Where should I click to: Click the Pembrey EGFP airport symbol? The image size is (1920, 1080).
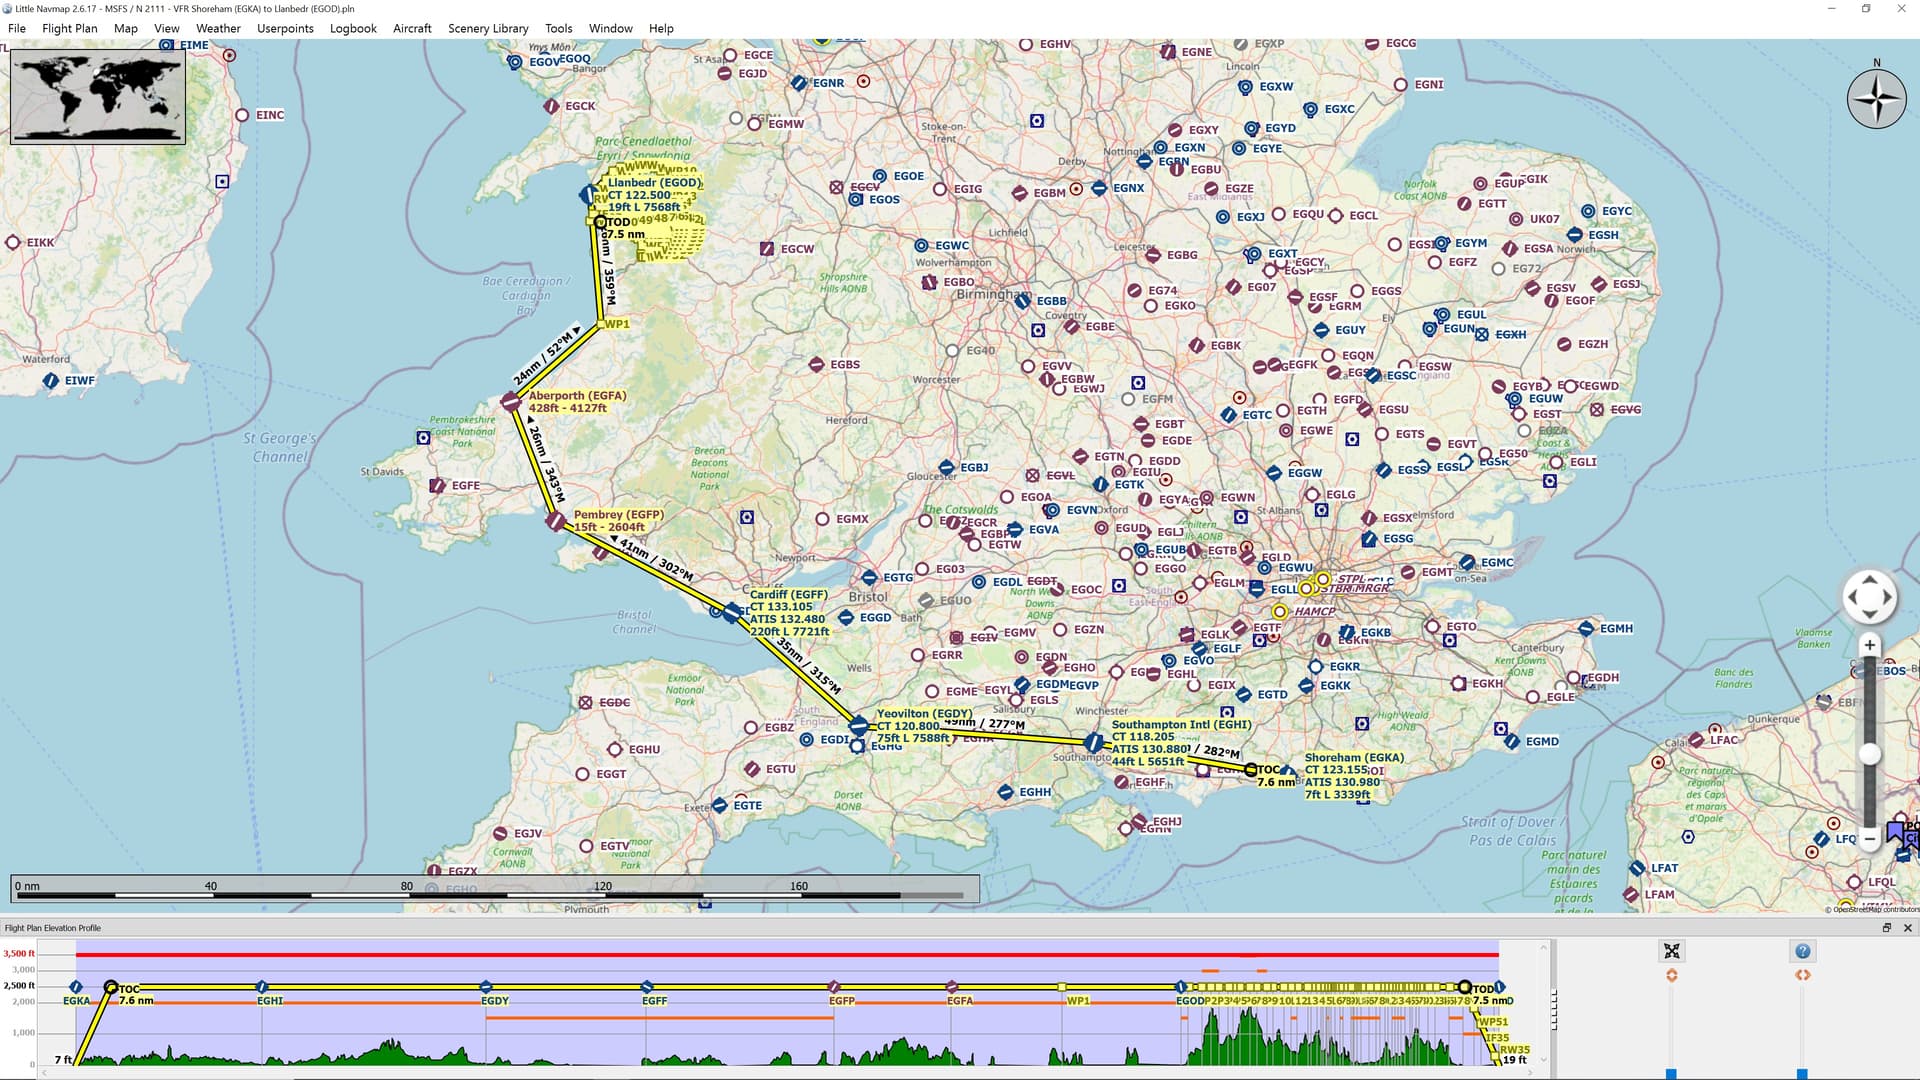pyautogui.click(x=556, y=521)
